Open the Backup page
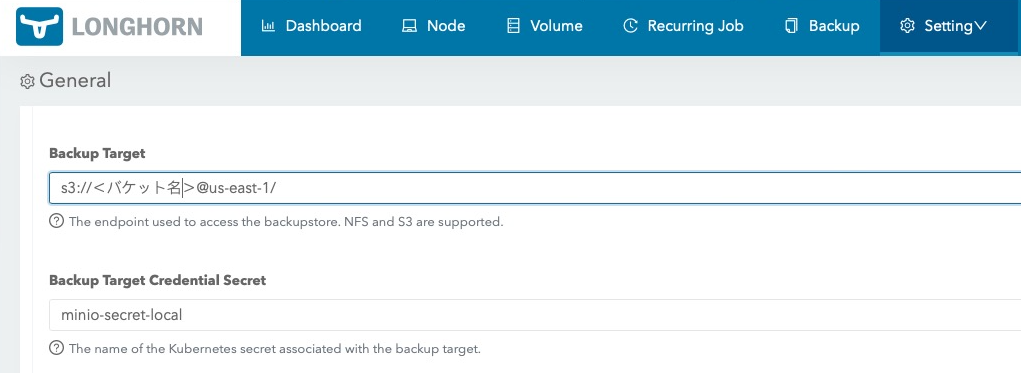 (822, 26)
